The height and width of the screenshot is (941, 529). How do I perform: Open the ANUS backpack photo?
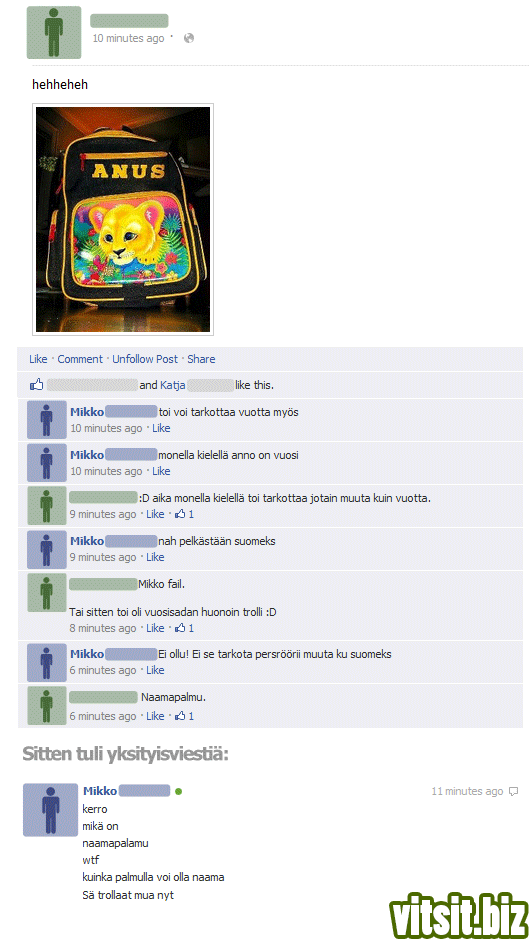(123, 219)
